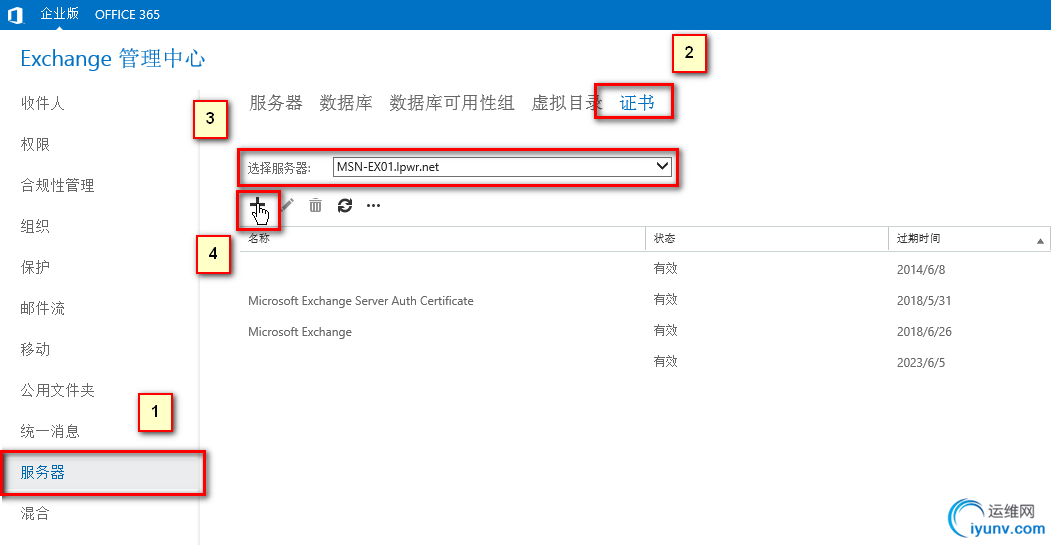This screenshot has width=1051, height=545.
Task: Click the add new certificate plus icon
Action: pyautogui.click(x=257, y=205)
